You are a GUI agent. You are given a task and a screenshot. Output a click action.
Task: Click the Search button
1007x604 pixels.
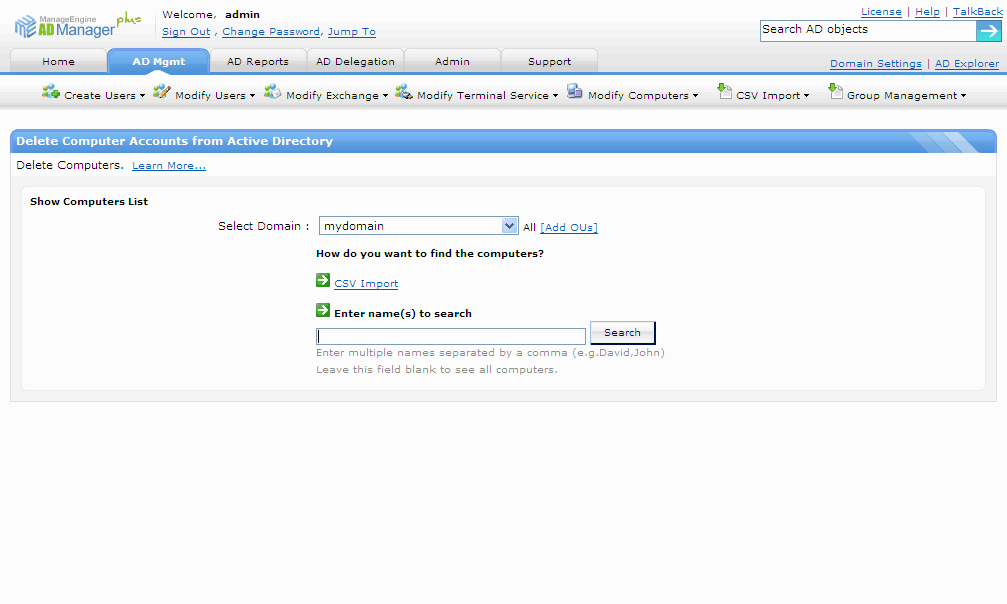(x=622, y=333)
